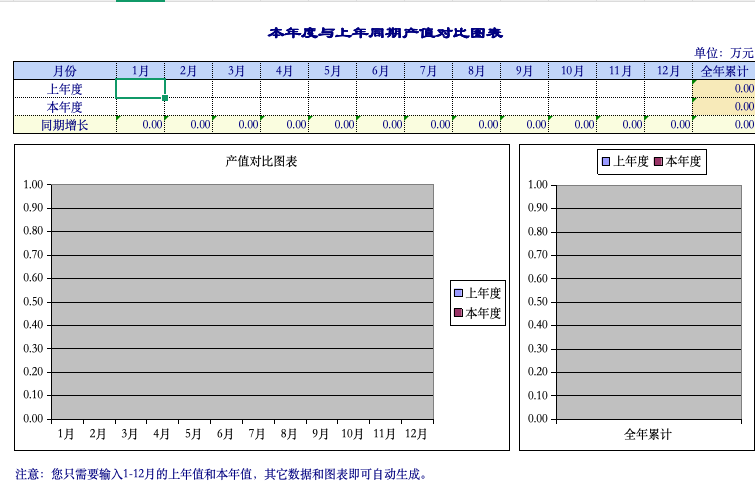
Task: Click 上年度 blue swatch in monthly chart legend
Action: (x=458, y=293)
